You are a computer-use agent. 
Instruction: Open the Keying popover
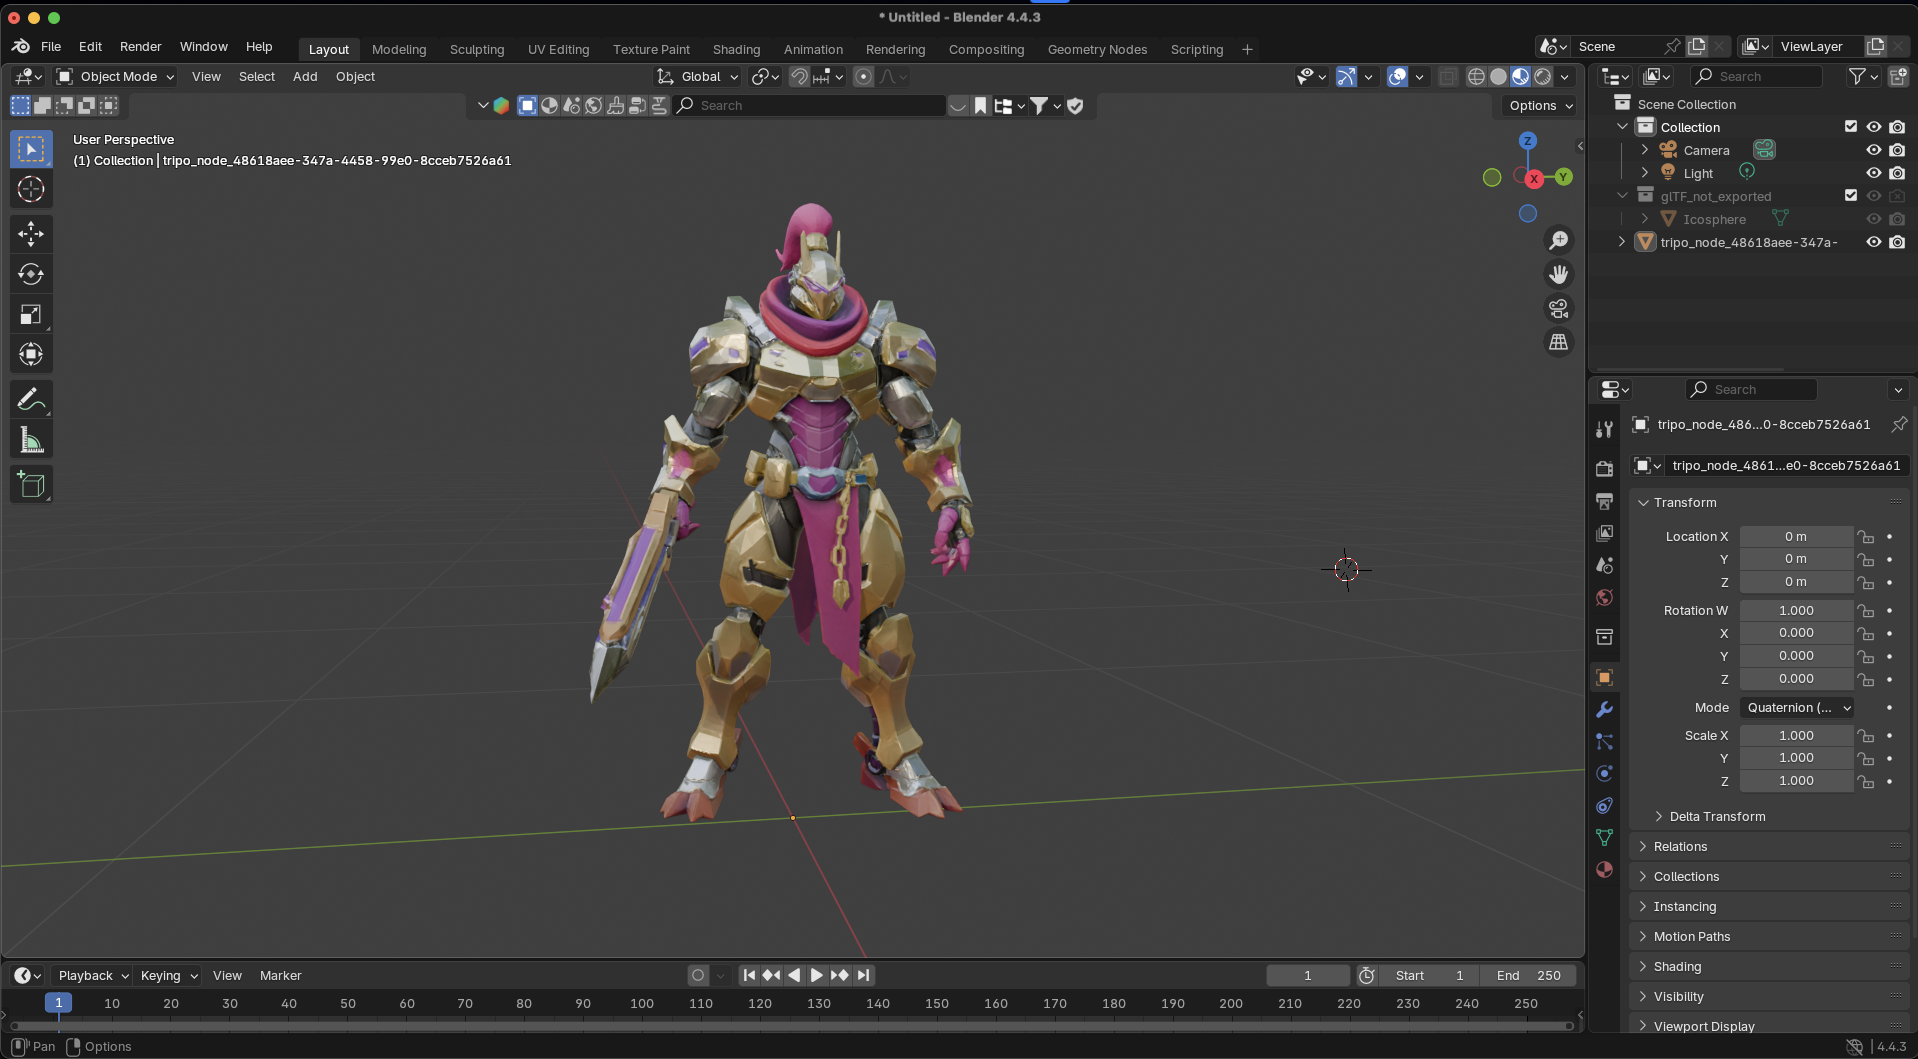click(167, 976)
